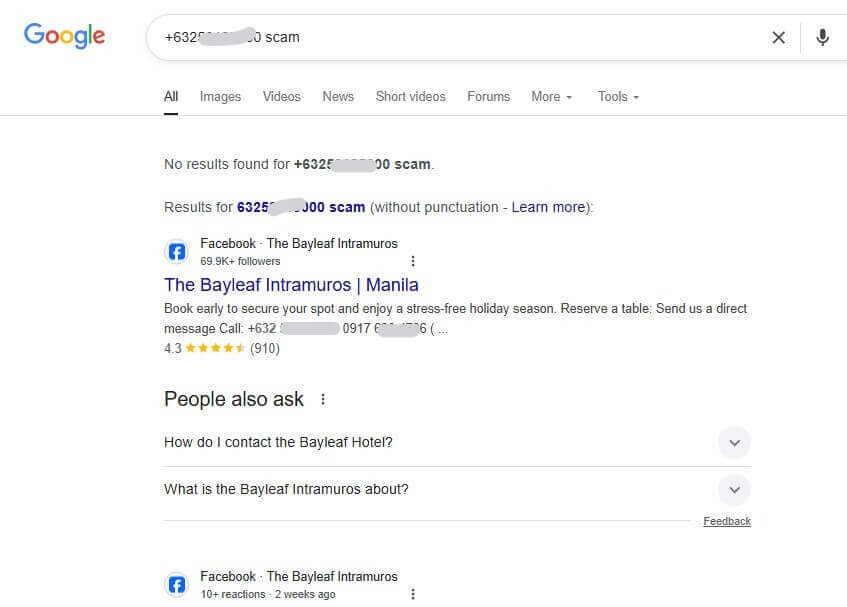847x607 pixels.
Task: Clear the search box with the X icon
Action: click(778, 38)
